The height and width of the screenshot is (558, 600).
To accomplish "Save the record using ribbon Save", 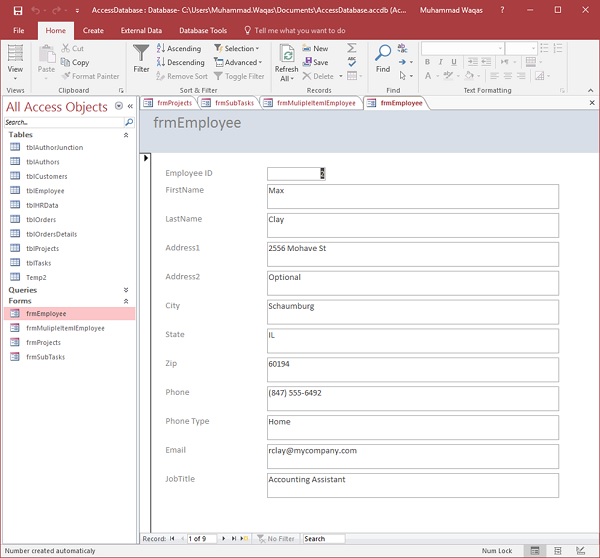I will [x=315, y=62].
